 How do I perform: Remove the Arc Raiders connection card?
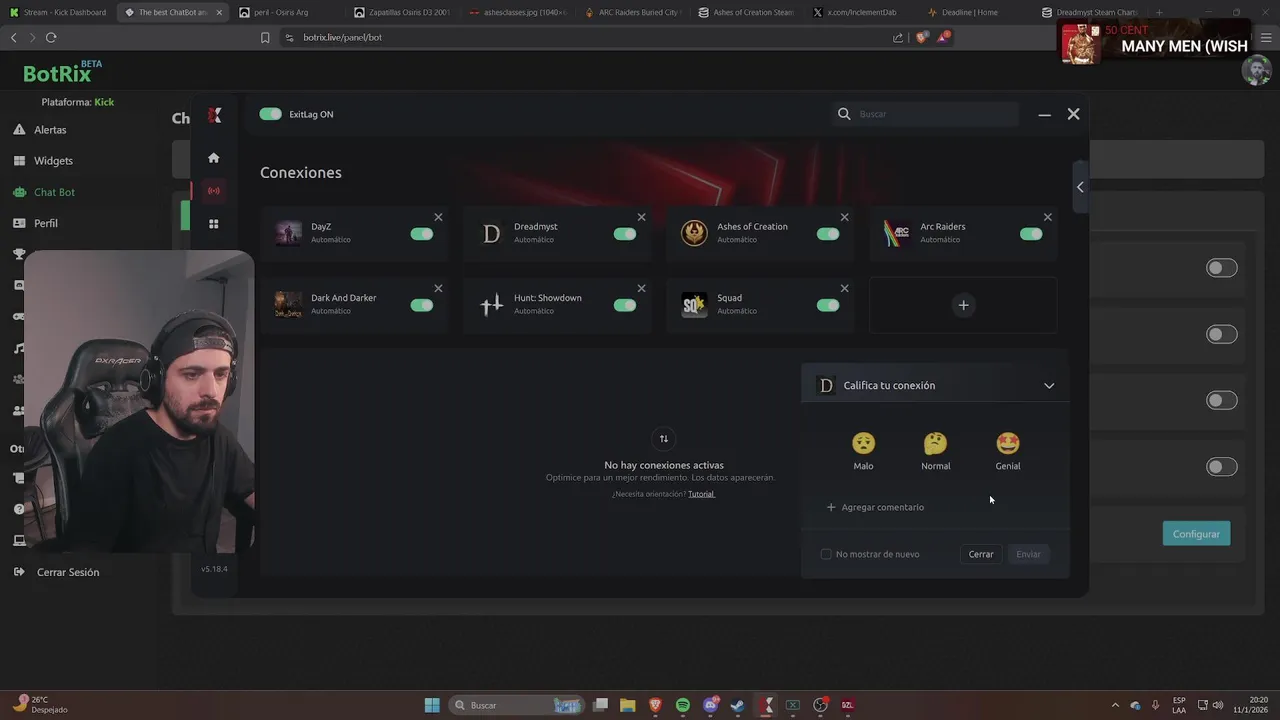pyautogui.click(x=1047, y=217)
